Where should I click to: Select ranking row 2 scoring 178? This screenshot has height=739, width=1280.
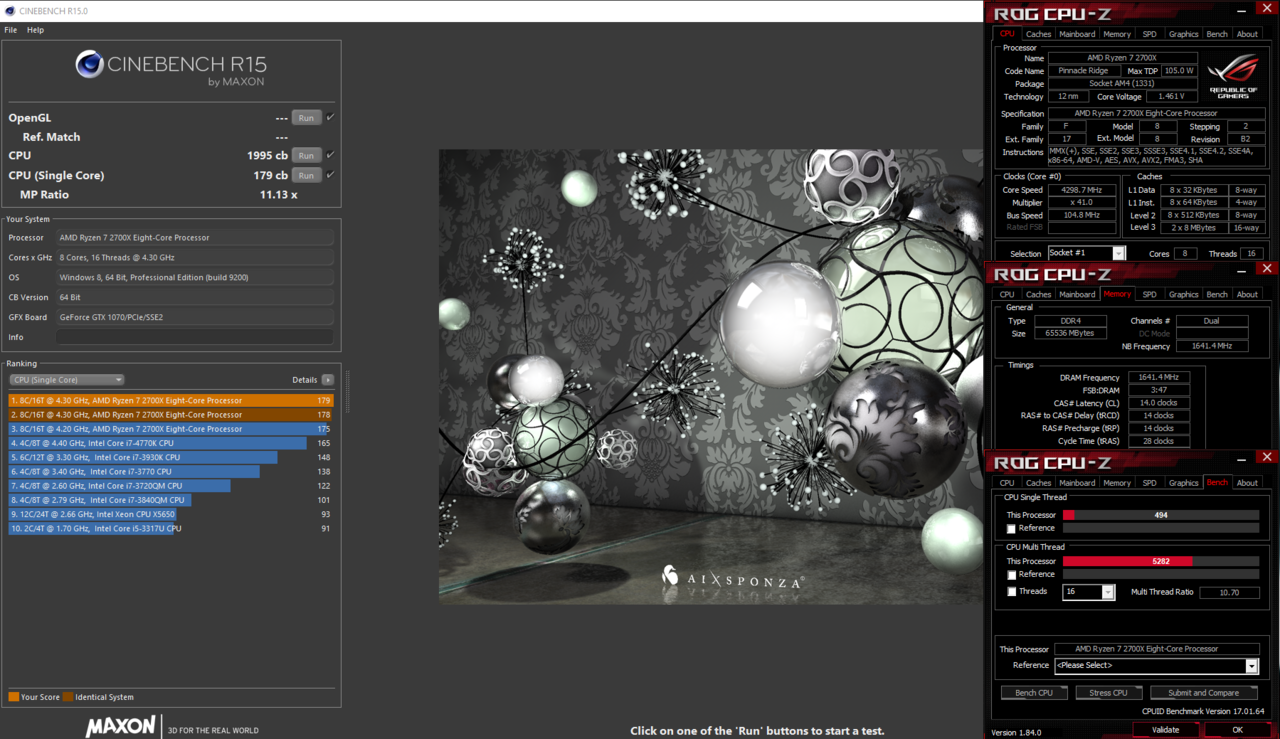pyautogui.click(x=171, y=414)
